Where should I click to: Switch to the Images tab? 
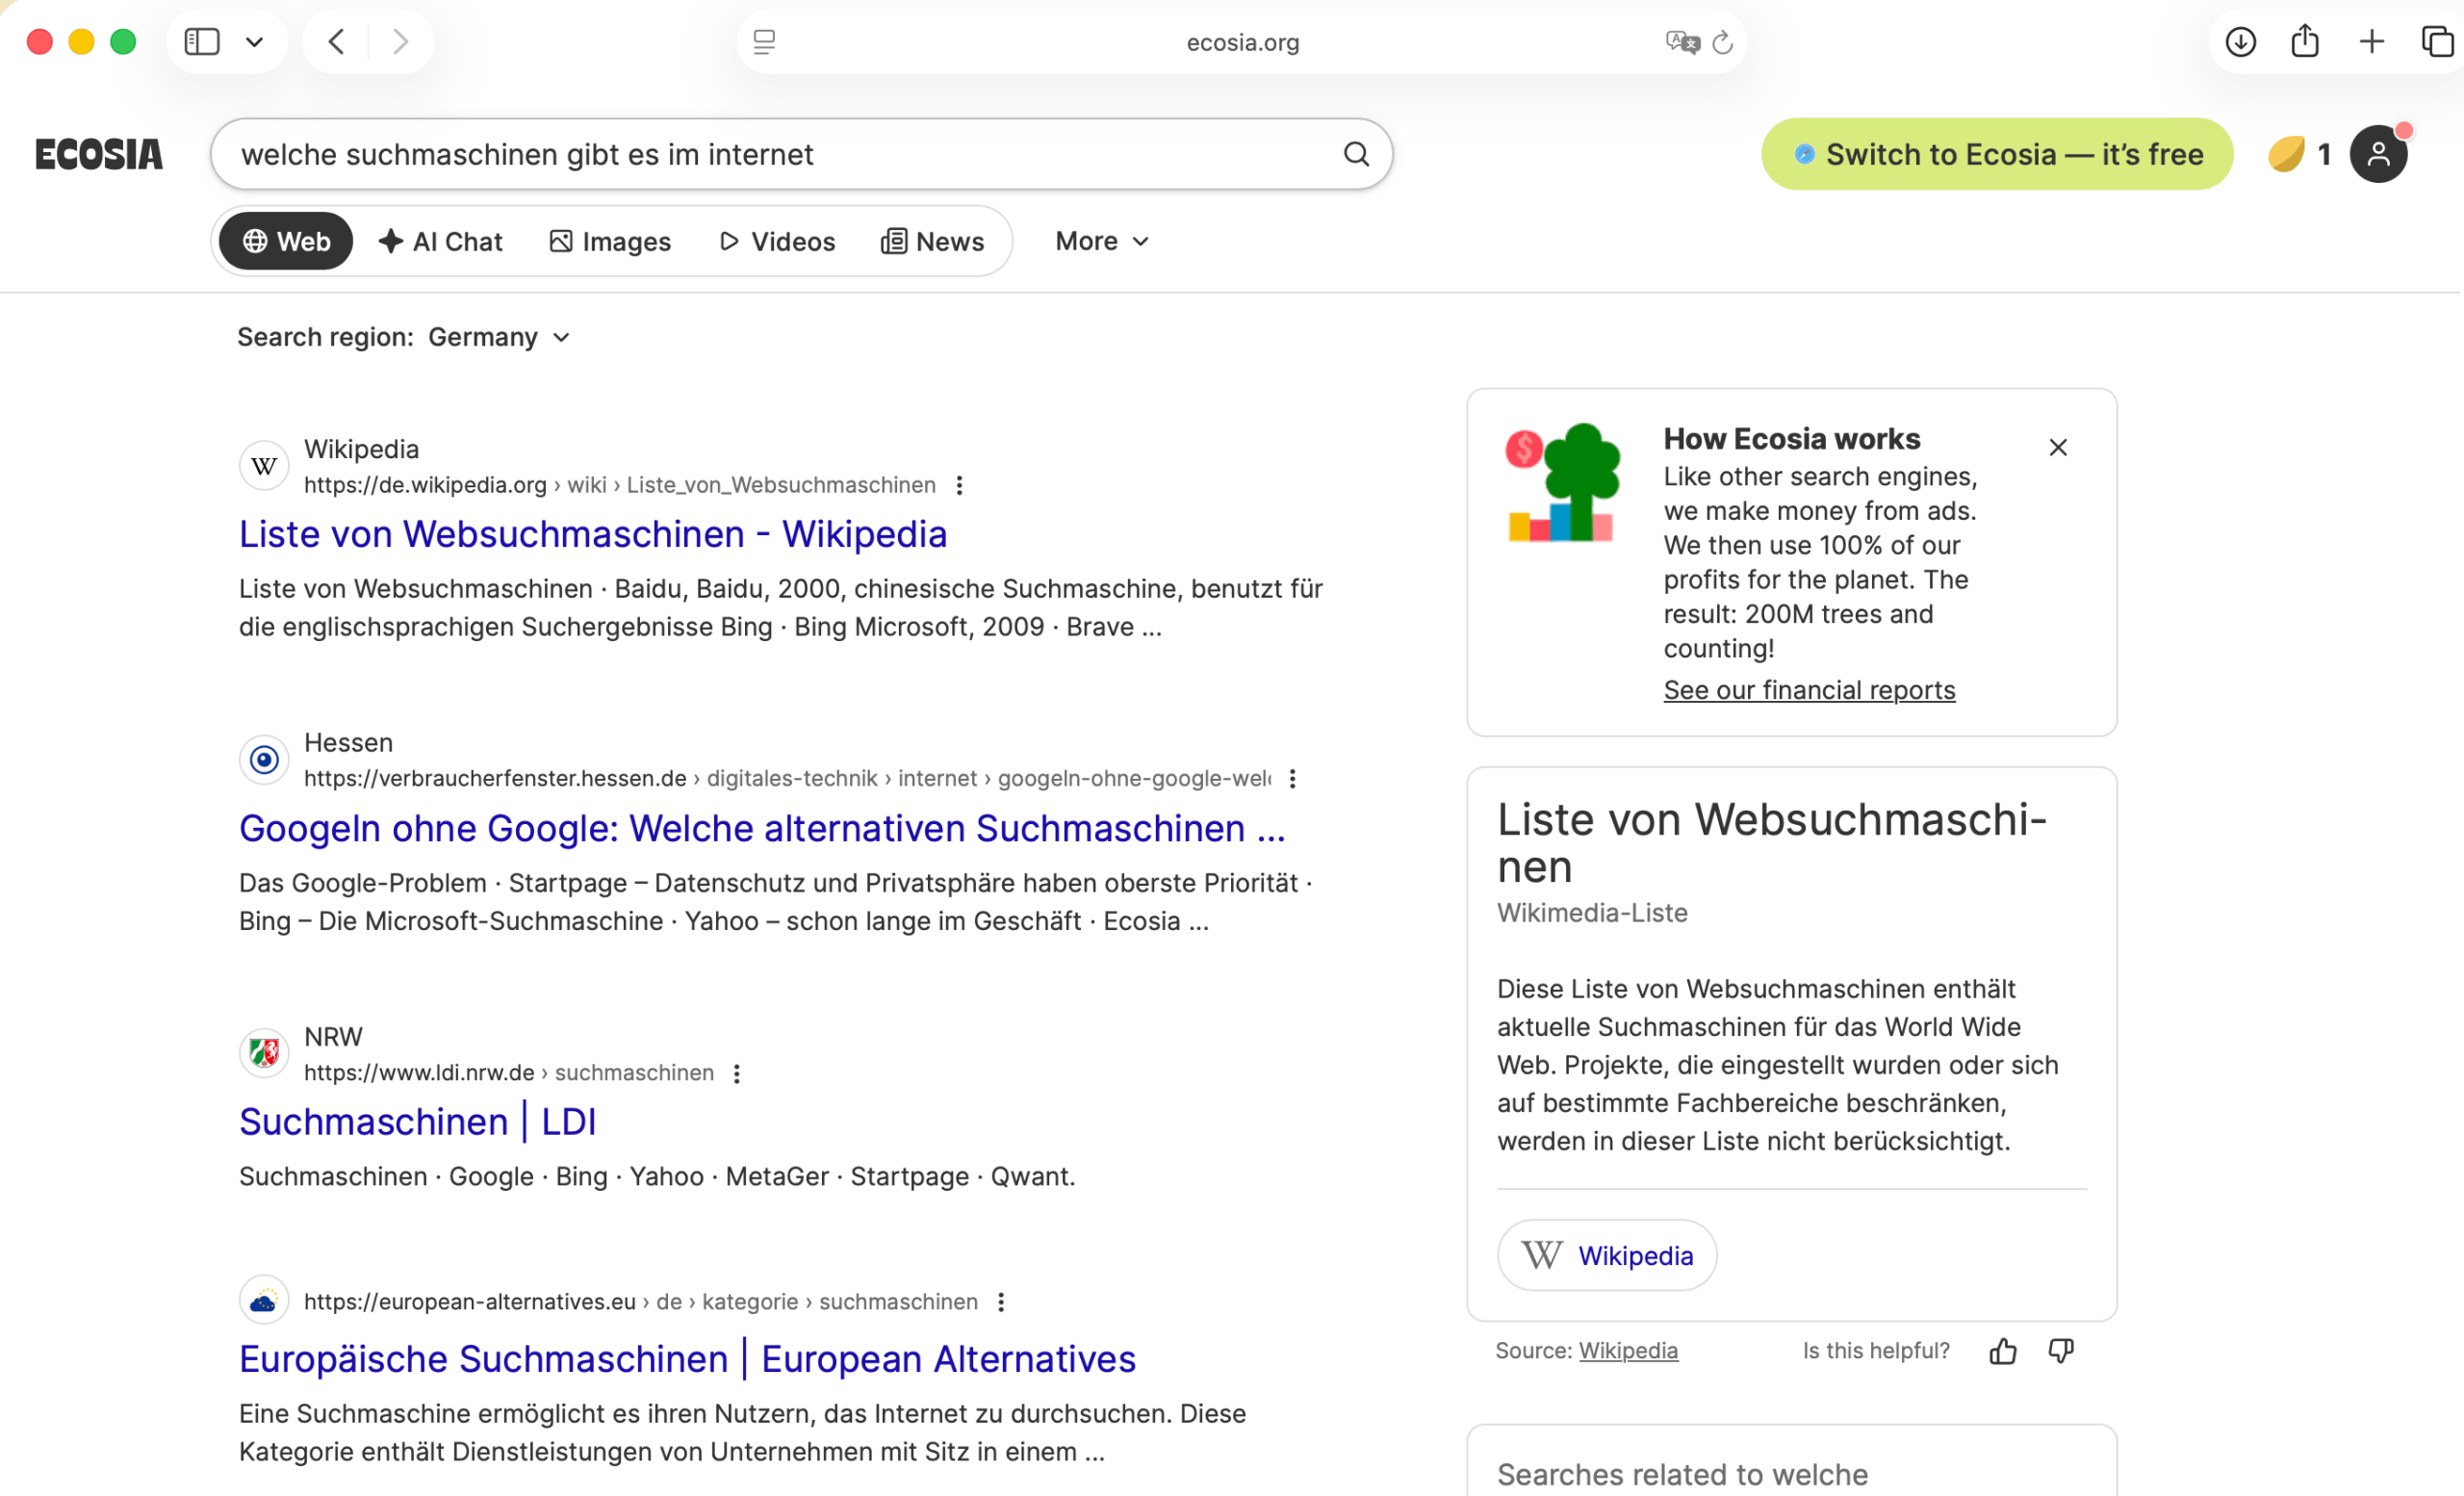610,241
